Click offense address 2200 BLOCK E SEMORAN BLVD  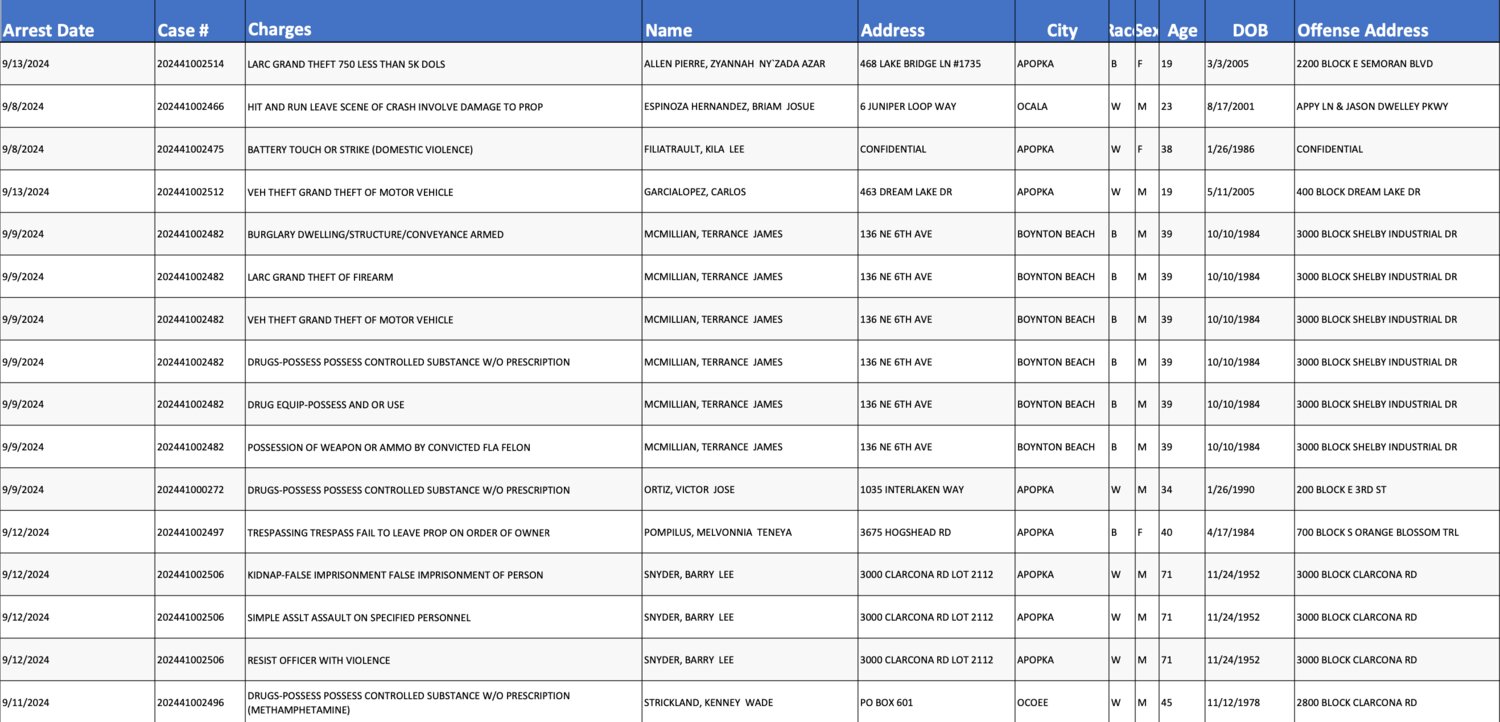1397,64
